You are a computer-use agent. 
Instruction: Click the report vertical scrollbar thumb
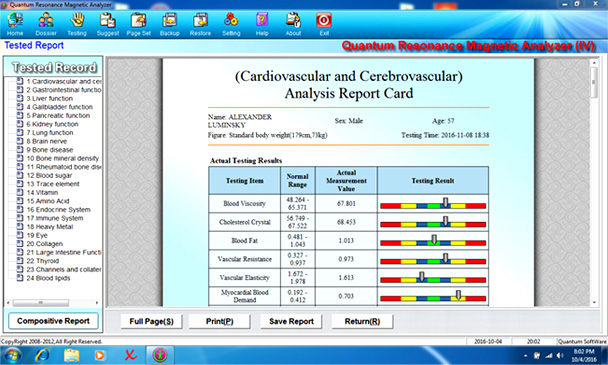(x=594, y=83)
